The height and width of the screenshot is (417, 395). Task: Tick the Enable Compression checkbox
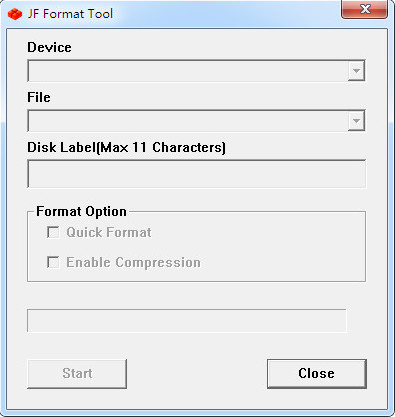click(x=53, y=262)
